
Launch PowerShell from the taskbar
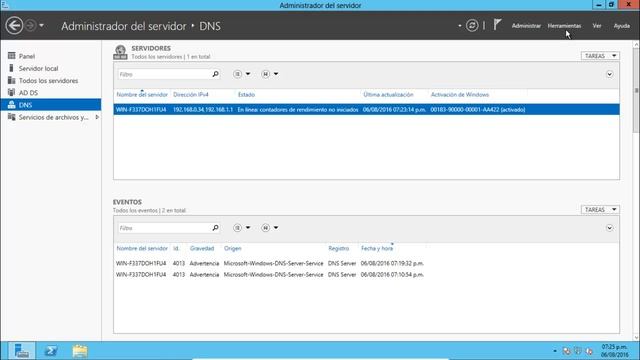pyautogui.click(x=51, y=351)
